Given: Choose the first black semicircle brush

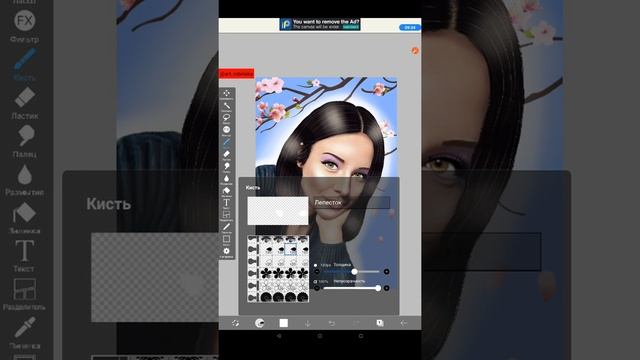Looking at the screenshot, I should [266, 297].
